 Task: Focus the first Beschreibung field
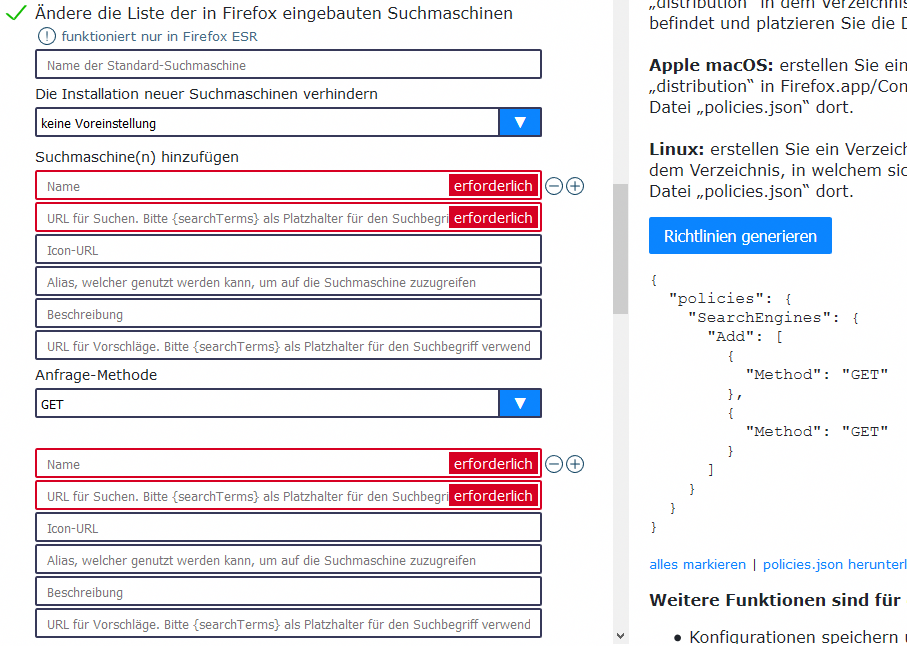click(x=288, y=314)
